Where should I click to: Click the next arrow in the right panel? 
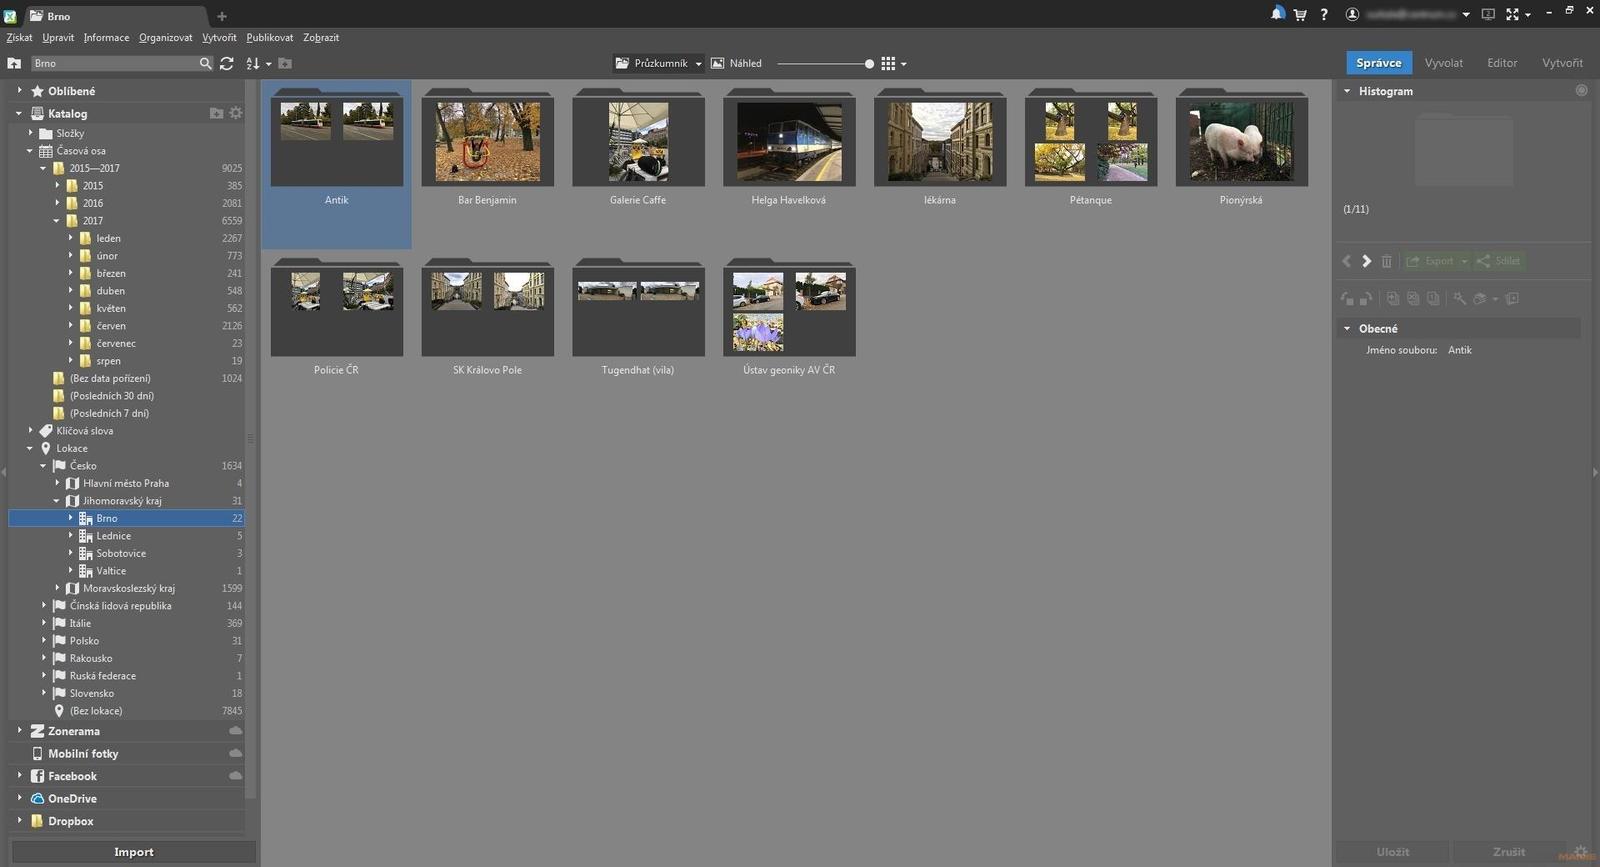[1366, 261]
